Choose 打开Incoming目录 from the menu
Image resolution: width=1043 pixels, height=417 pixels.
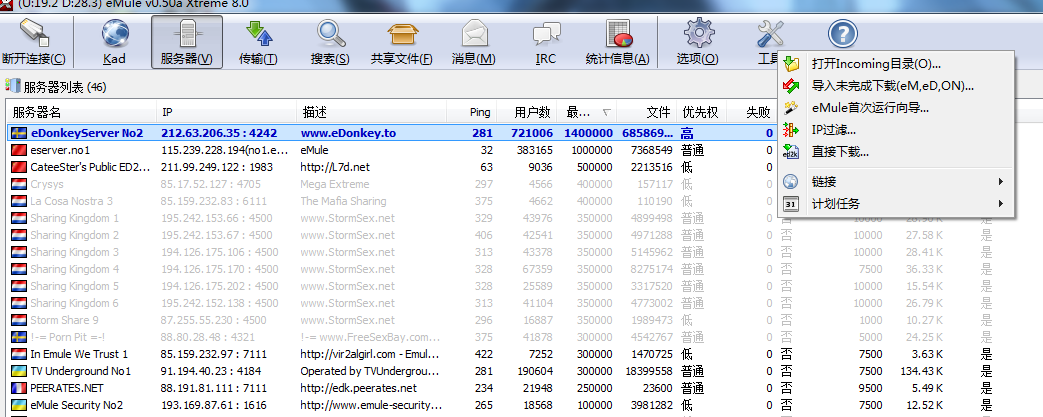coord(895,64)
